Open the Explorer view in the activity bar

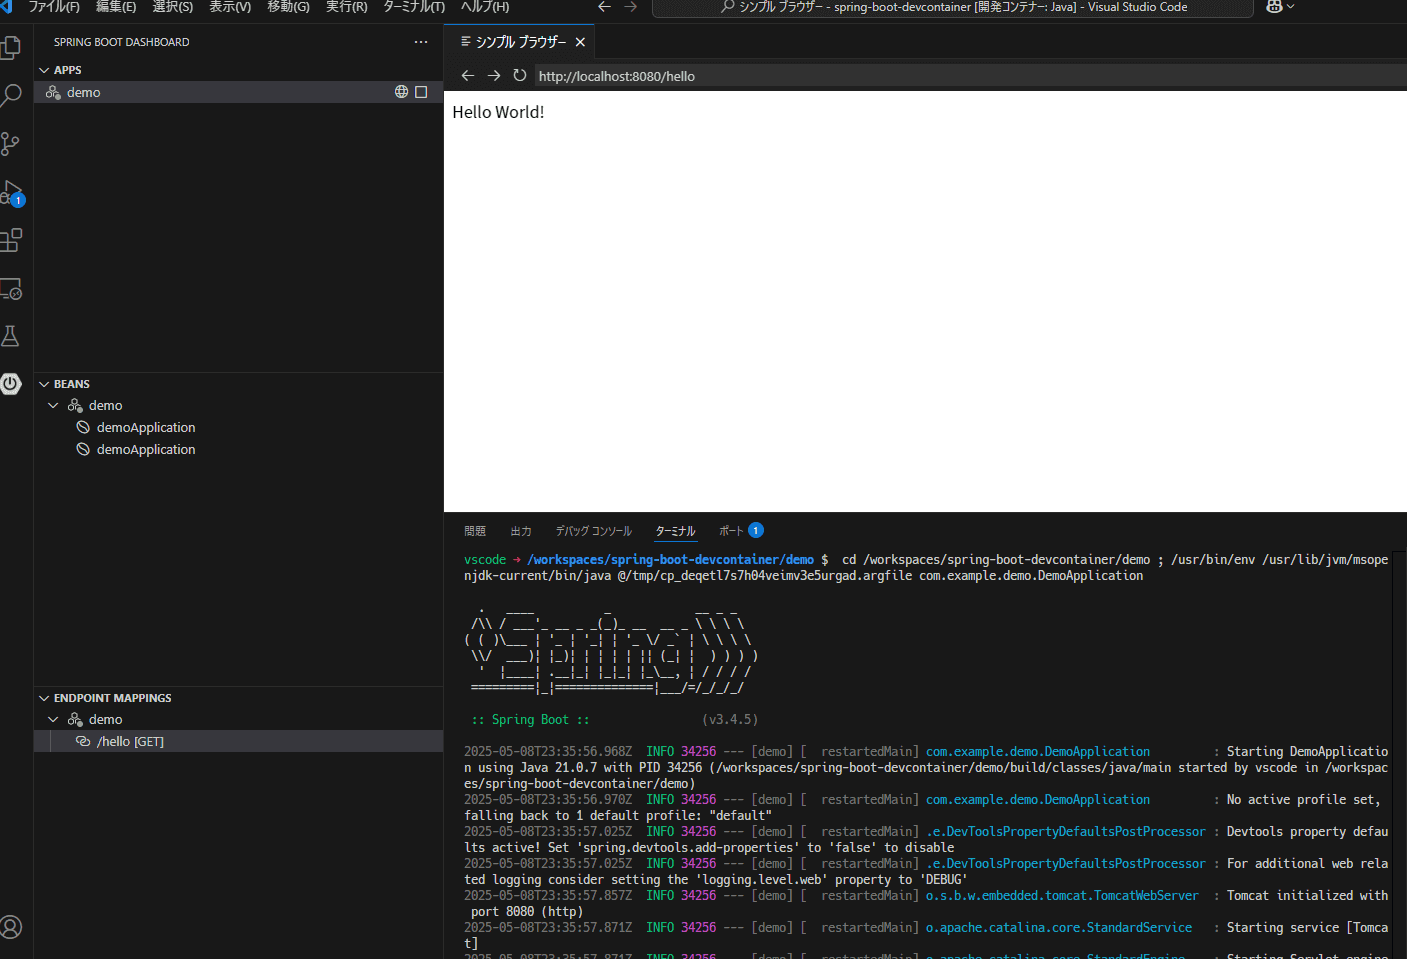(13, 45)
